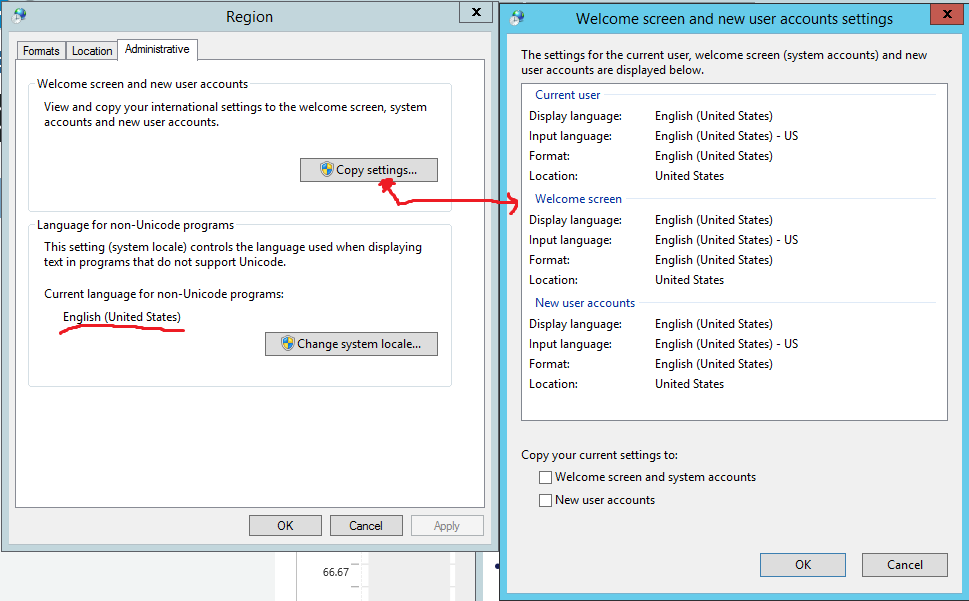969x601 pixels.
Task: Click Welcome screen Location value United States
Action: point(689,280)
